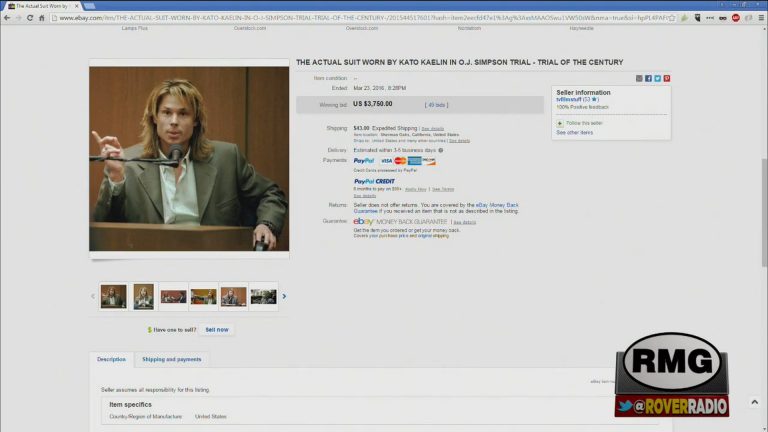Share listing on Facebook
The height and width of the screenshot is (432, 768).
tap(648, 78)
